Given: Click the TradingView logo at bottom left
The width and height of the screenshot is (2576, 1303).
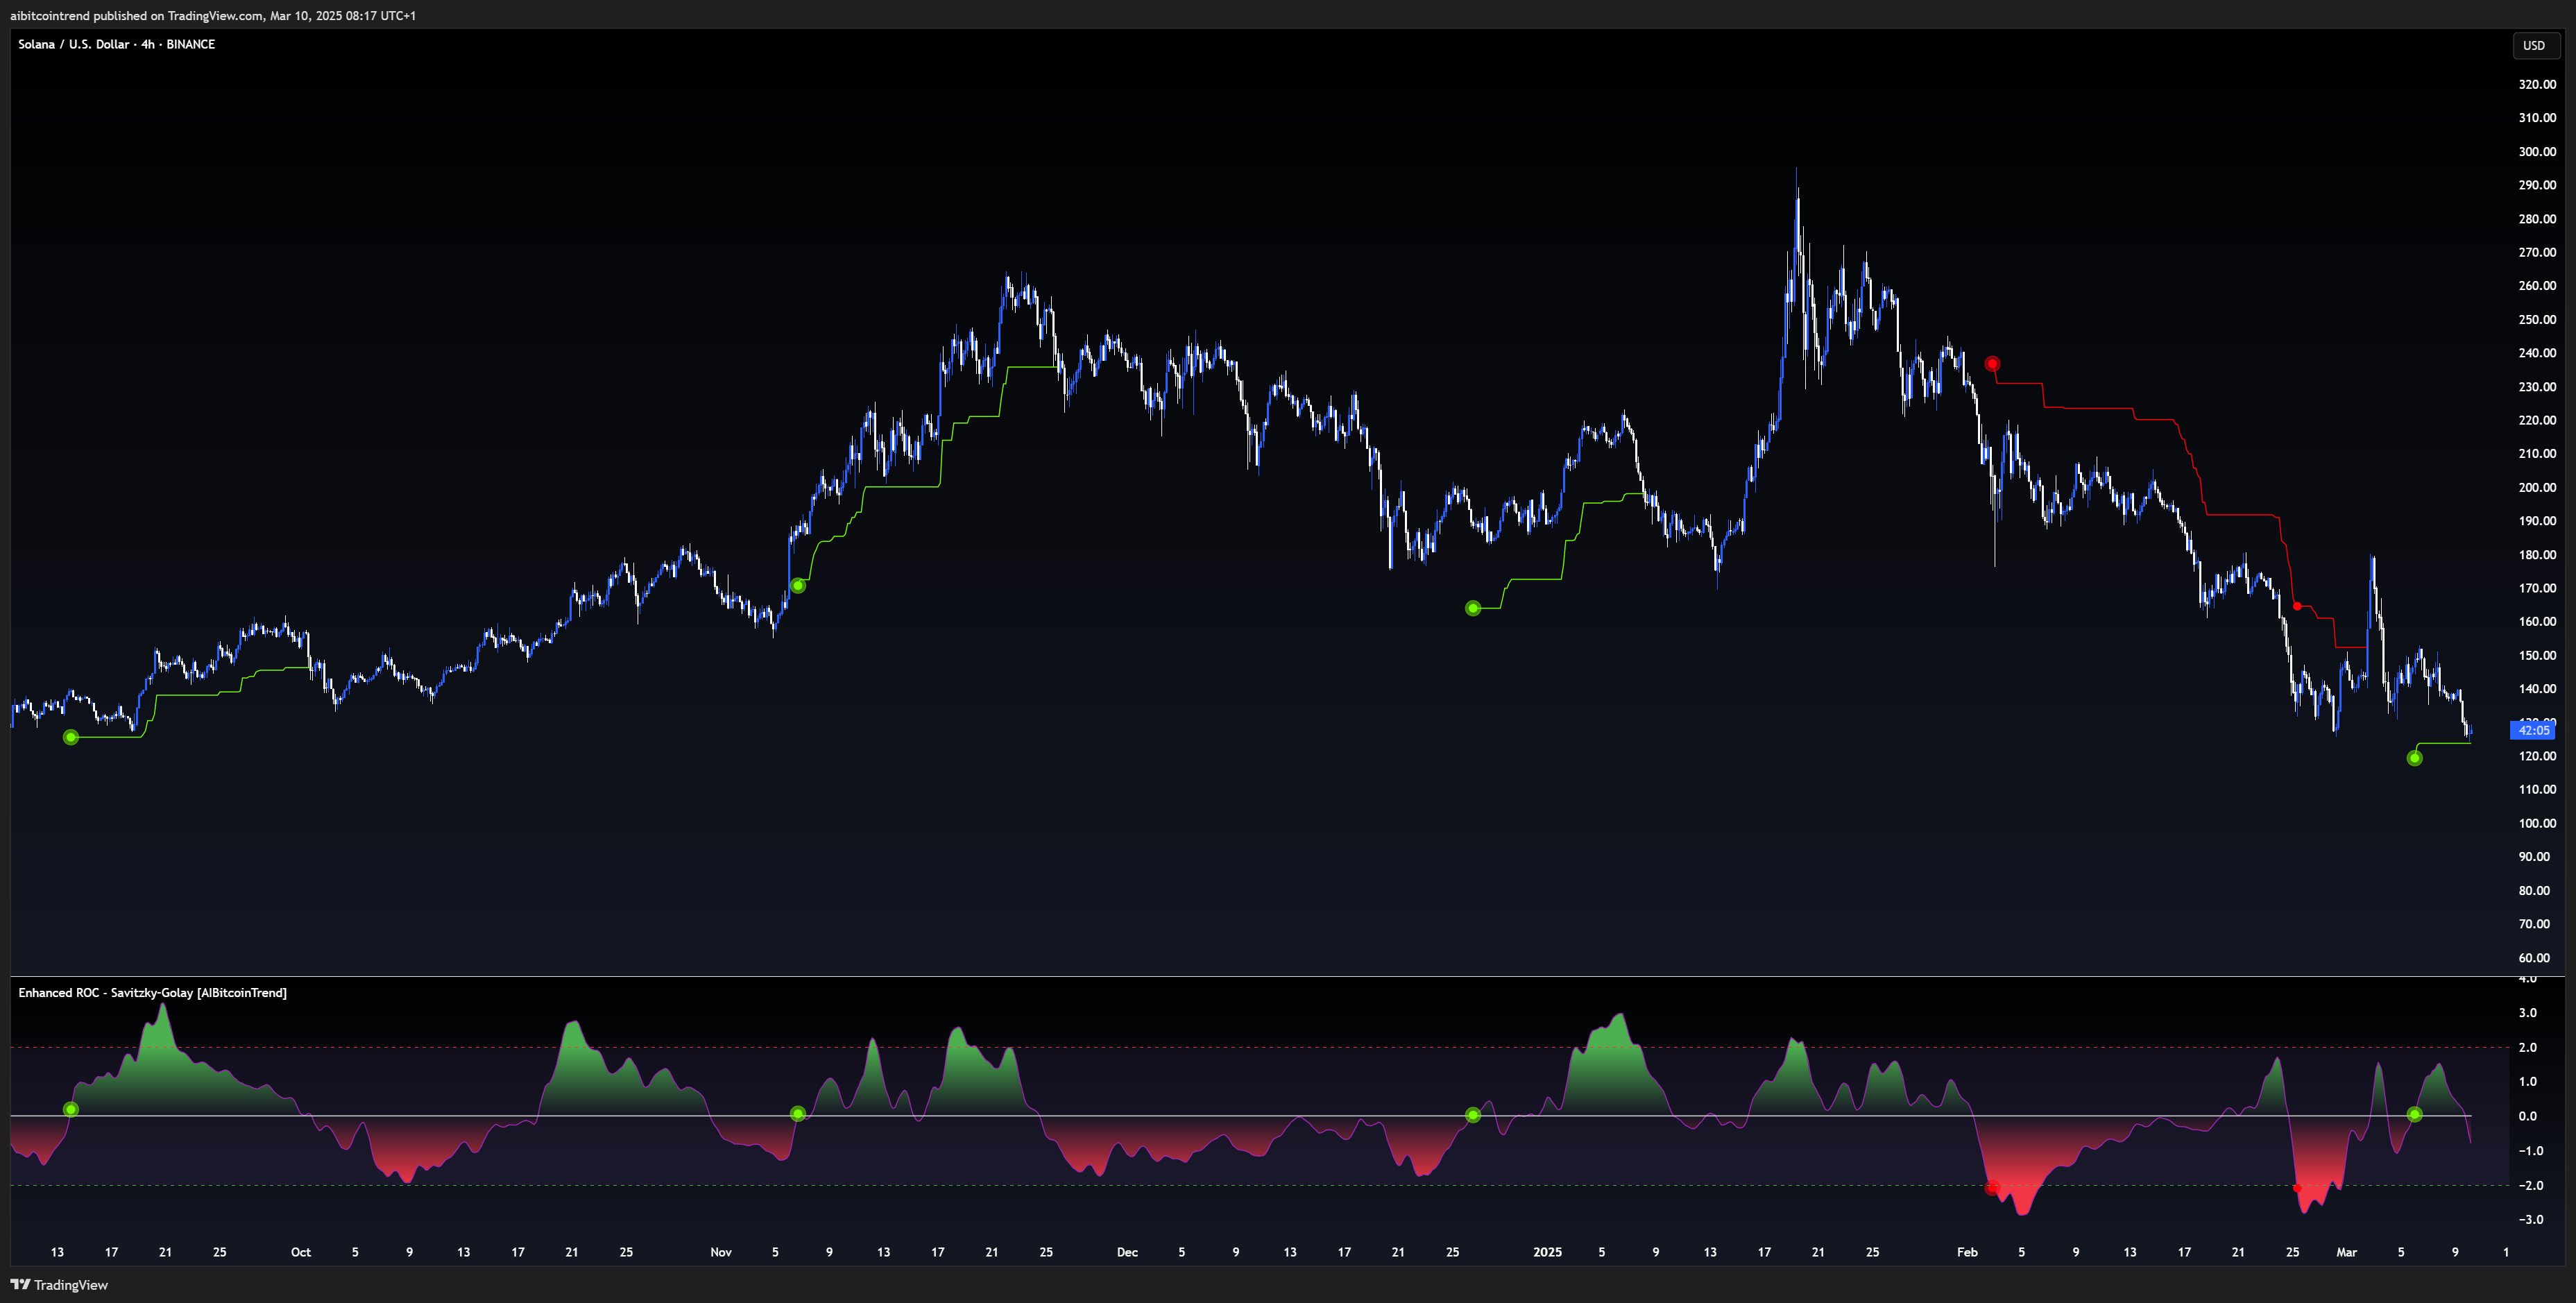Looking at the screenshot, I should point(59,1285).
